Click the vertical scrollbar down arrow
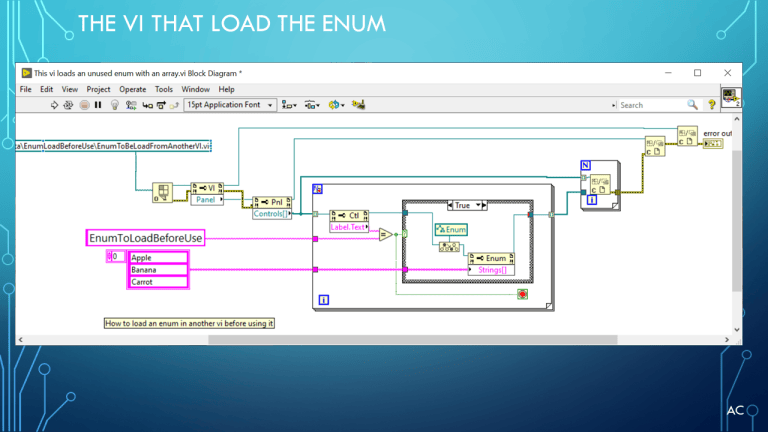The width and height of the screenshot is (768, 432). (737, 330)
